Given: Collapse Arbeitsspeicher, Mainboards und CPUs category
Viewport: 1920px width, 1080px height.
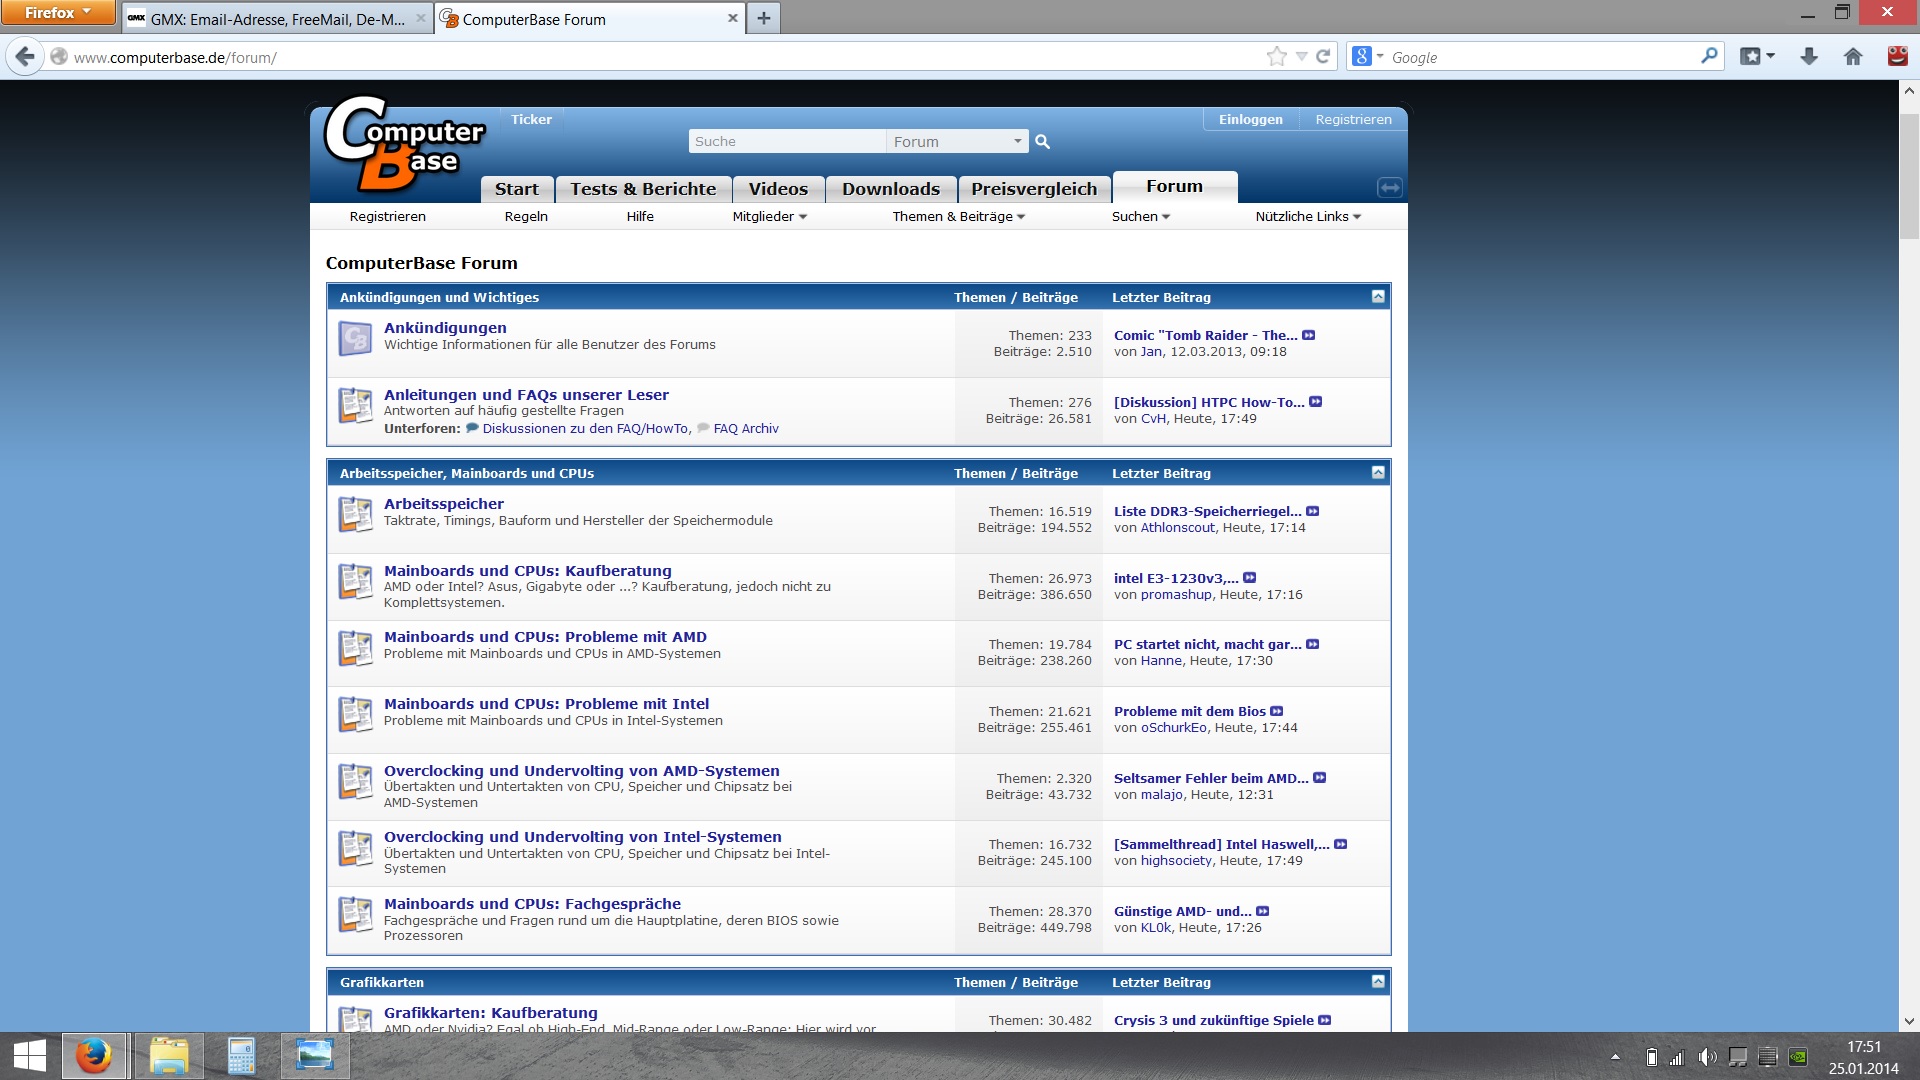Looking at the screenshot, I should (x=1377, y=473).
